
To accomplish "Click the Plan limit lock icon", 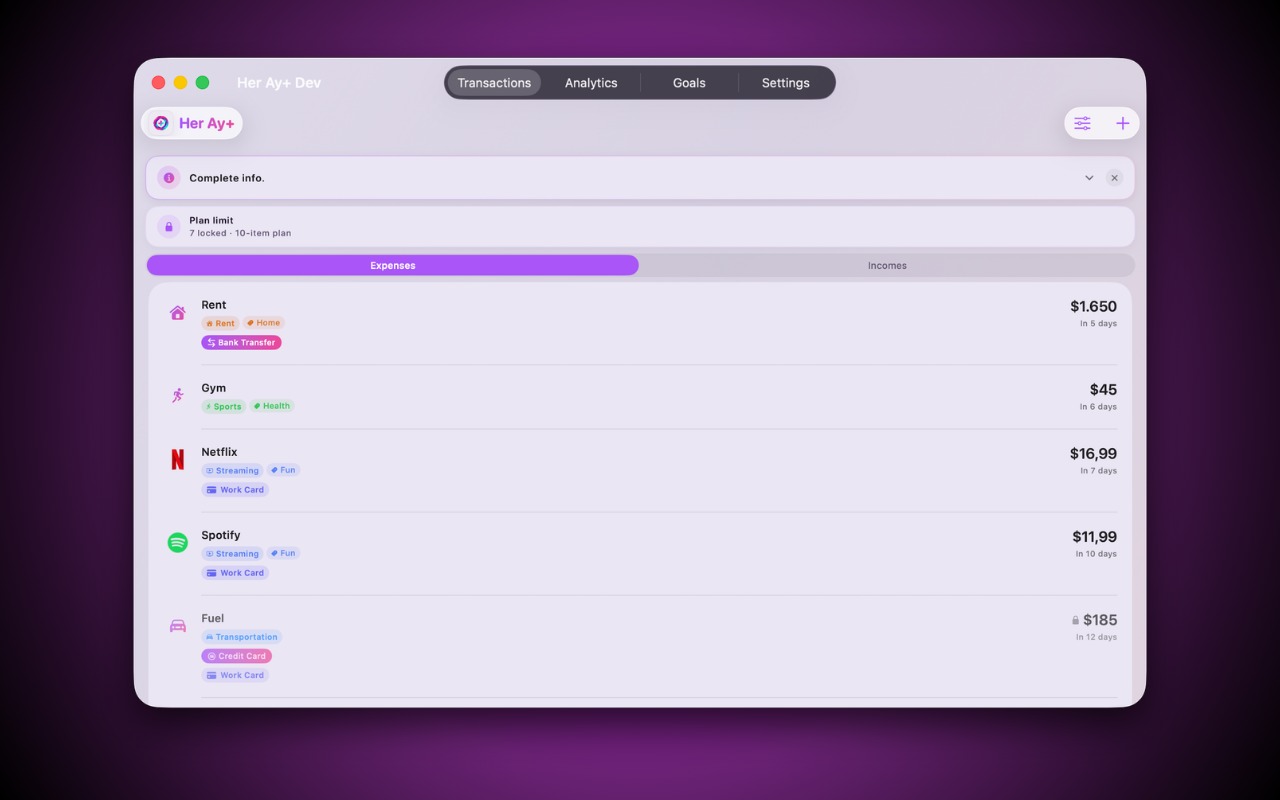I will click(168, 227).
